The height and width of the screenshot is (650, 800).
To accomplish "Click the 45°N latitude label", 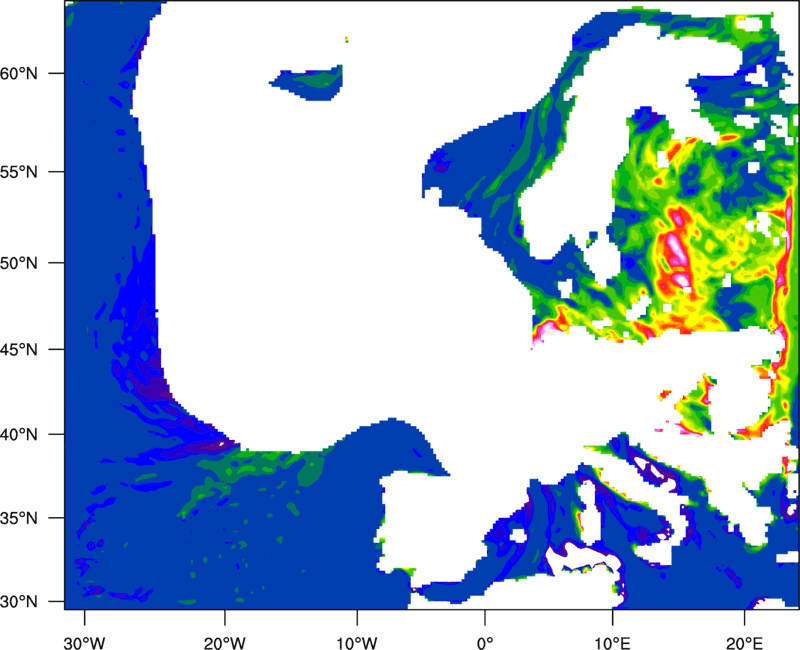I will pos(35,350).
